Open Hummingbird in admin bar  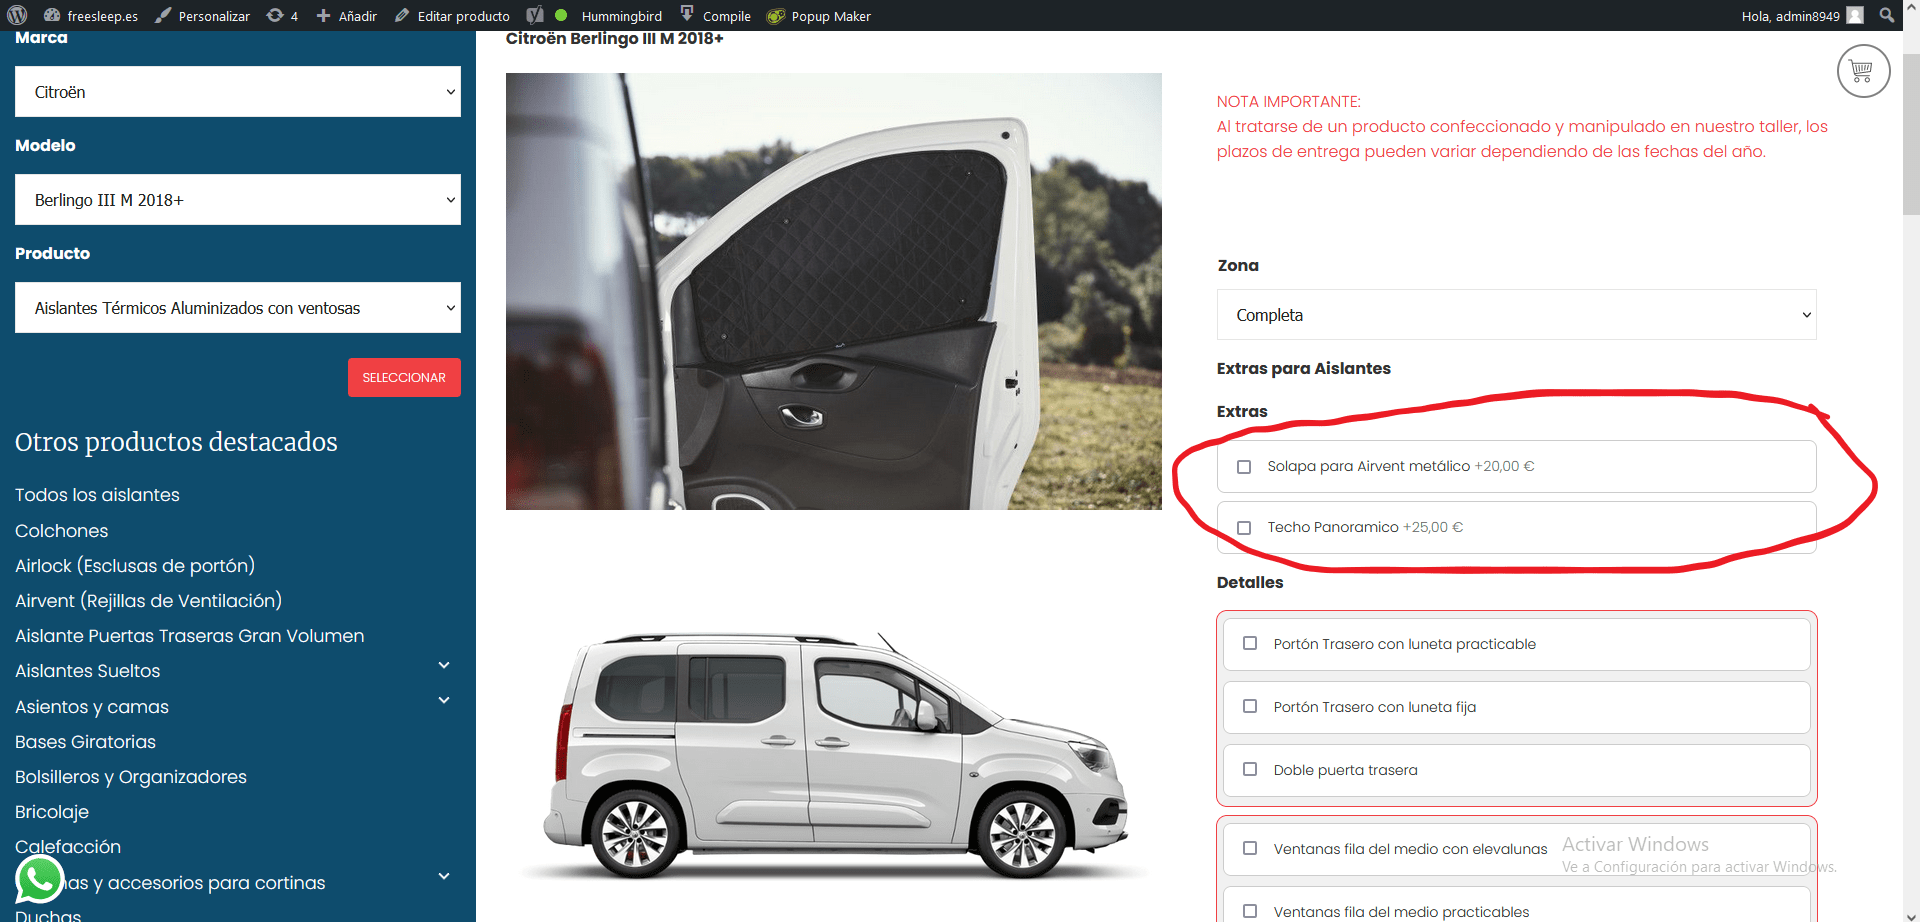(x=622, y=16)
